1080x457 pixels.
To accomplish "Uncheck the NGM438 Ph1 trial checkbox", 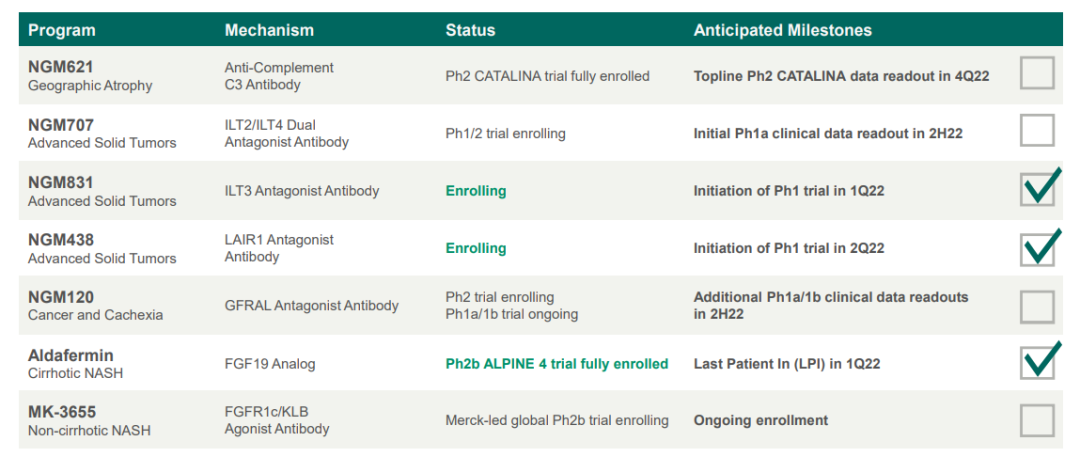I will [x=1037, y=248].
